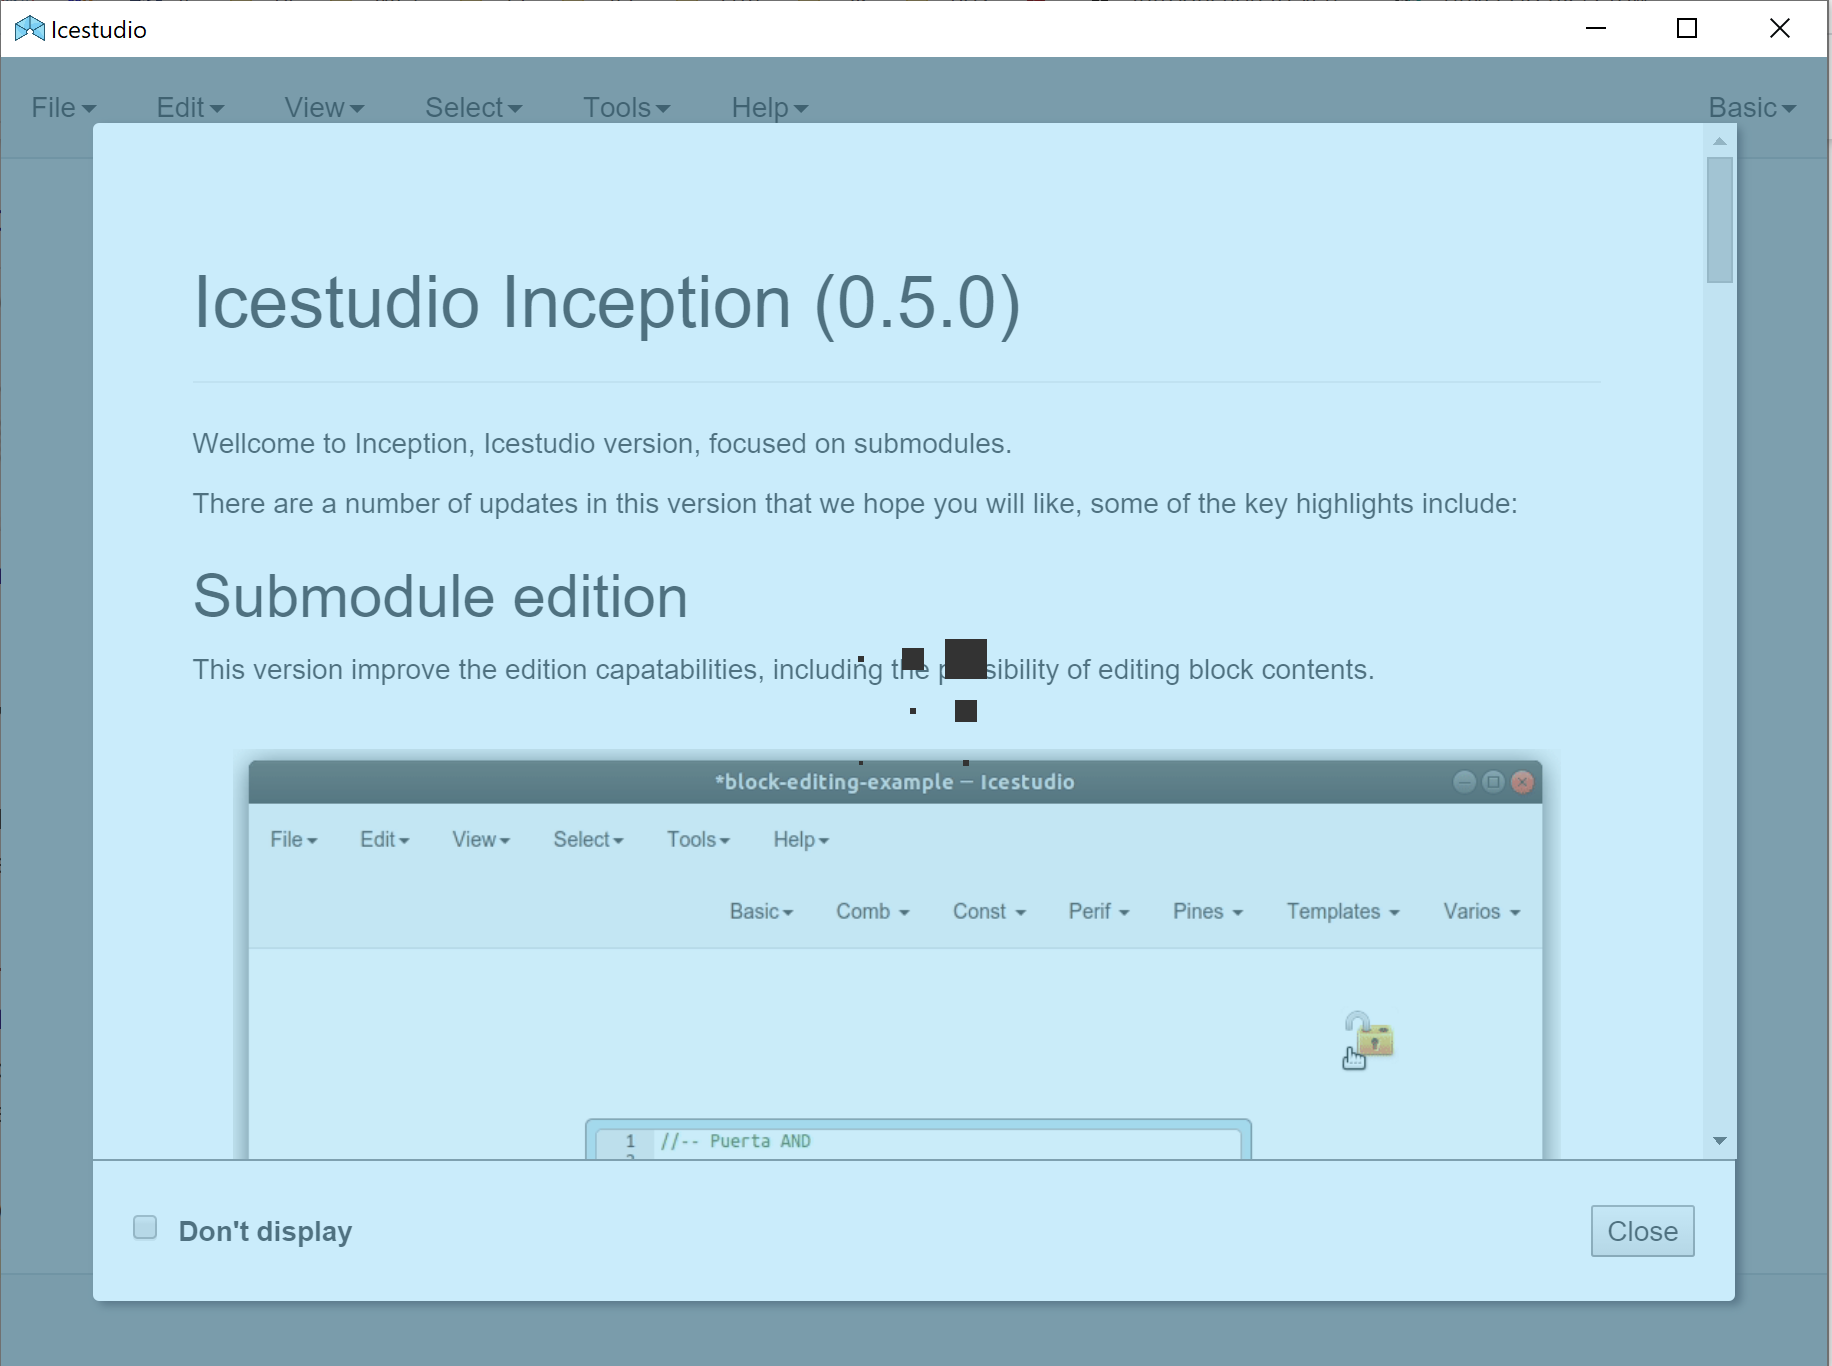Click the minimize circle in the preview titlebar
This screenshot has width=1832, height=1366.
point(1464,782)
